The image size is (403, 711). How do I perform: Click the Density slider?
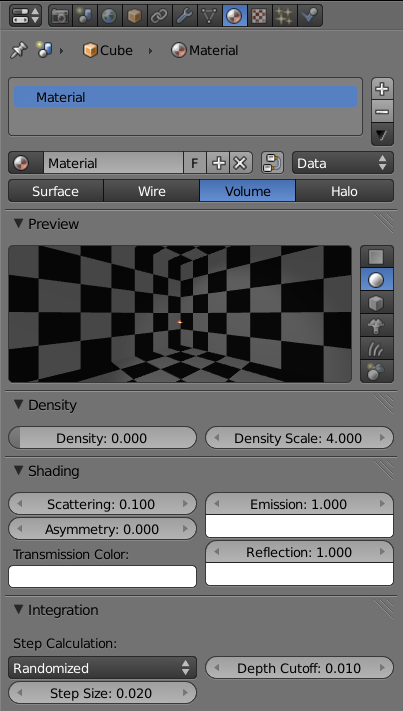point(102,438)
